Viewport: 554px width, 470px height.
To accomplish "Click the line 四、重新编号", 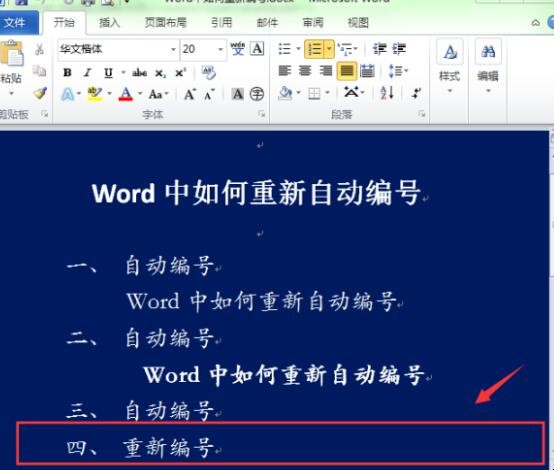I will 140,447.
